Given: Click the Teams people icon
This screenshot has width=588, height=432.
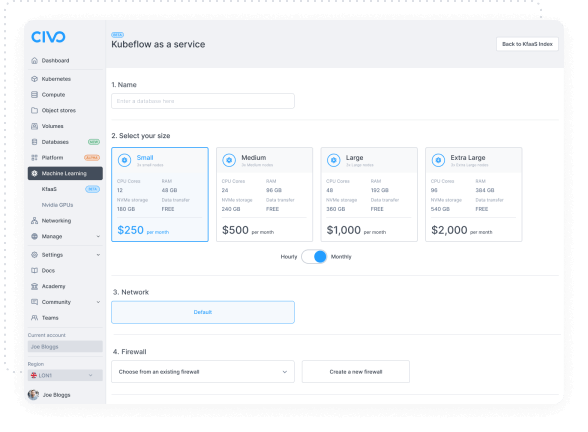Looking at the screenshot, I should tap(34, 318).
